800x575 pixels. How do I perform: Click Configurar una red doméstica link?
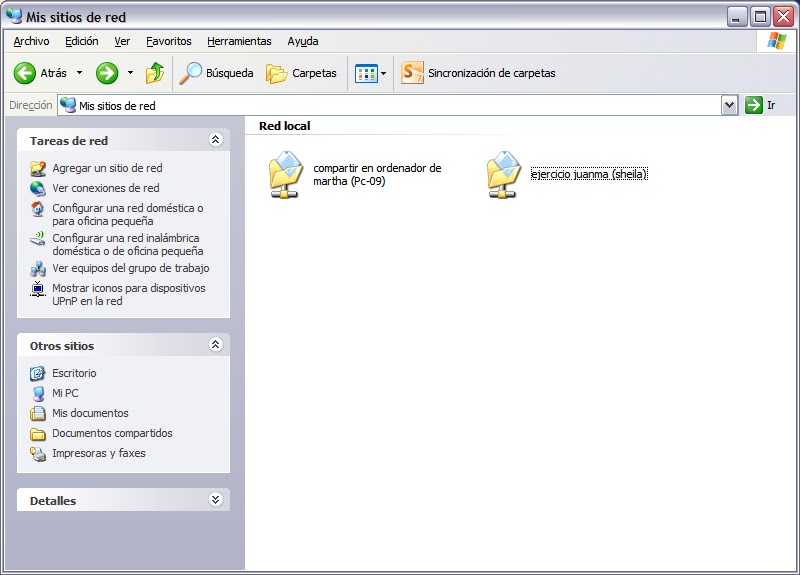128,214
